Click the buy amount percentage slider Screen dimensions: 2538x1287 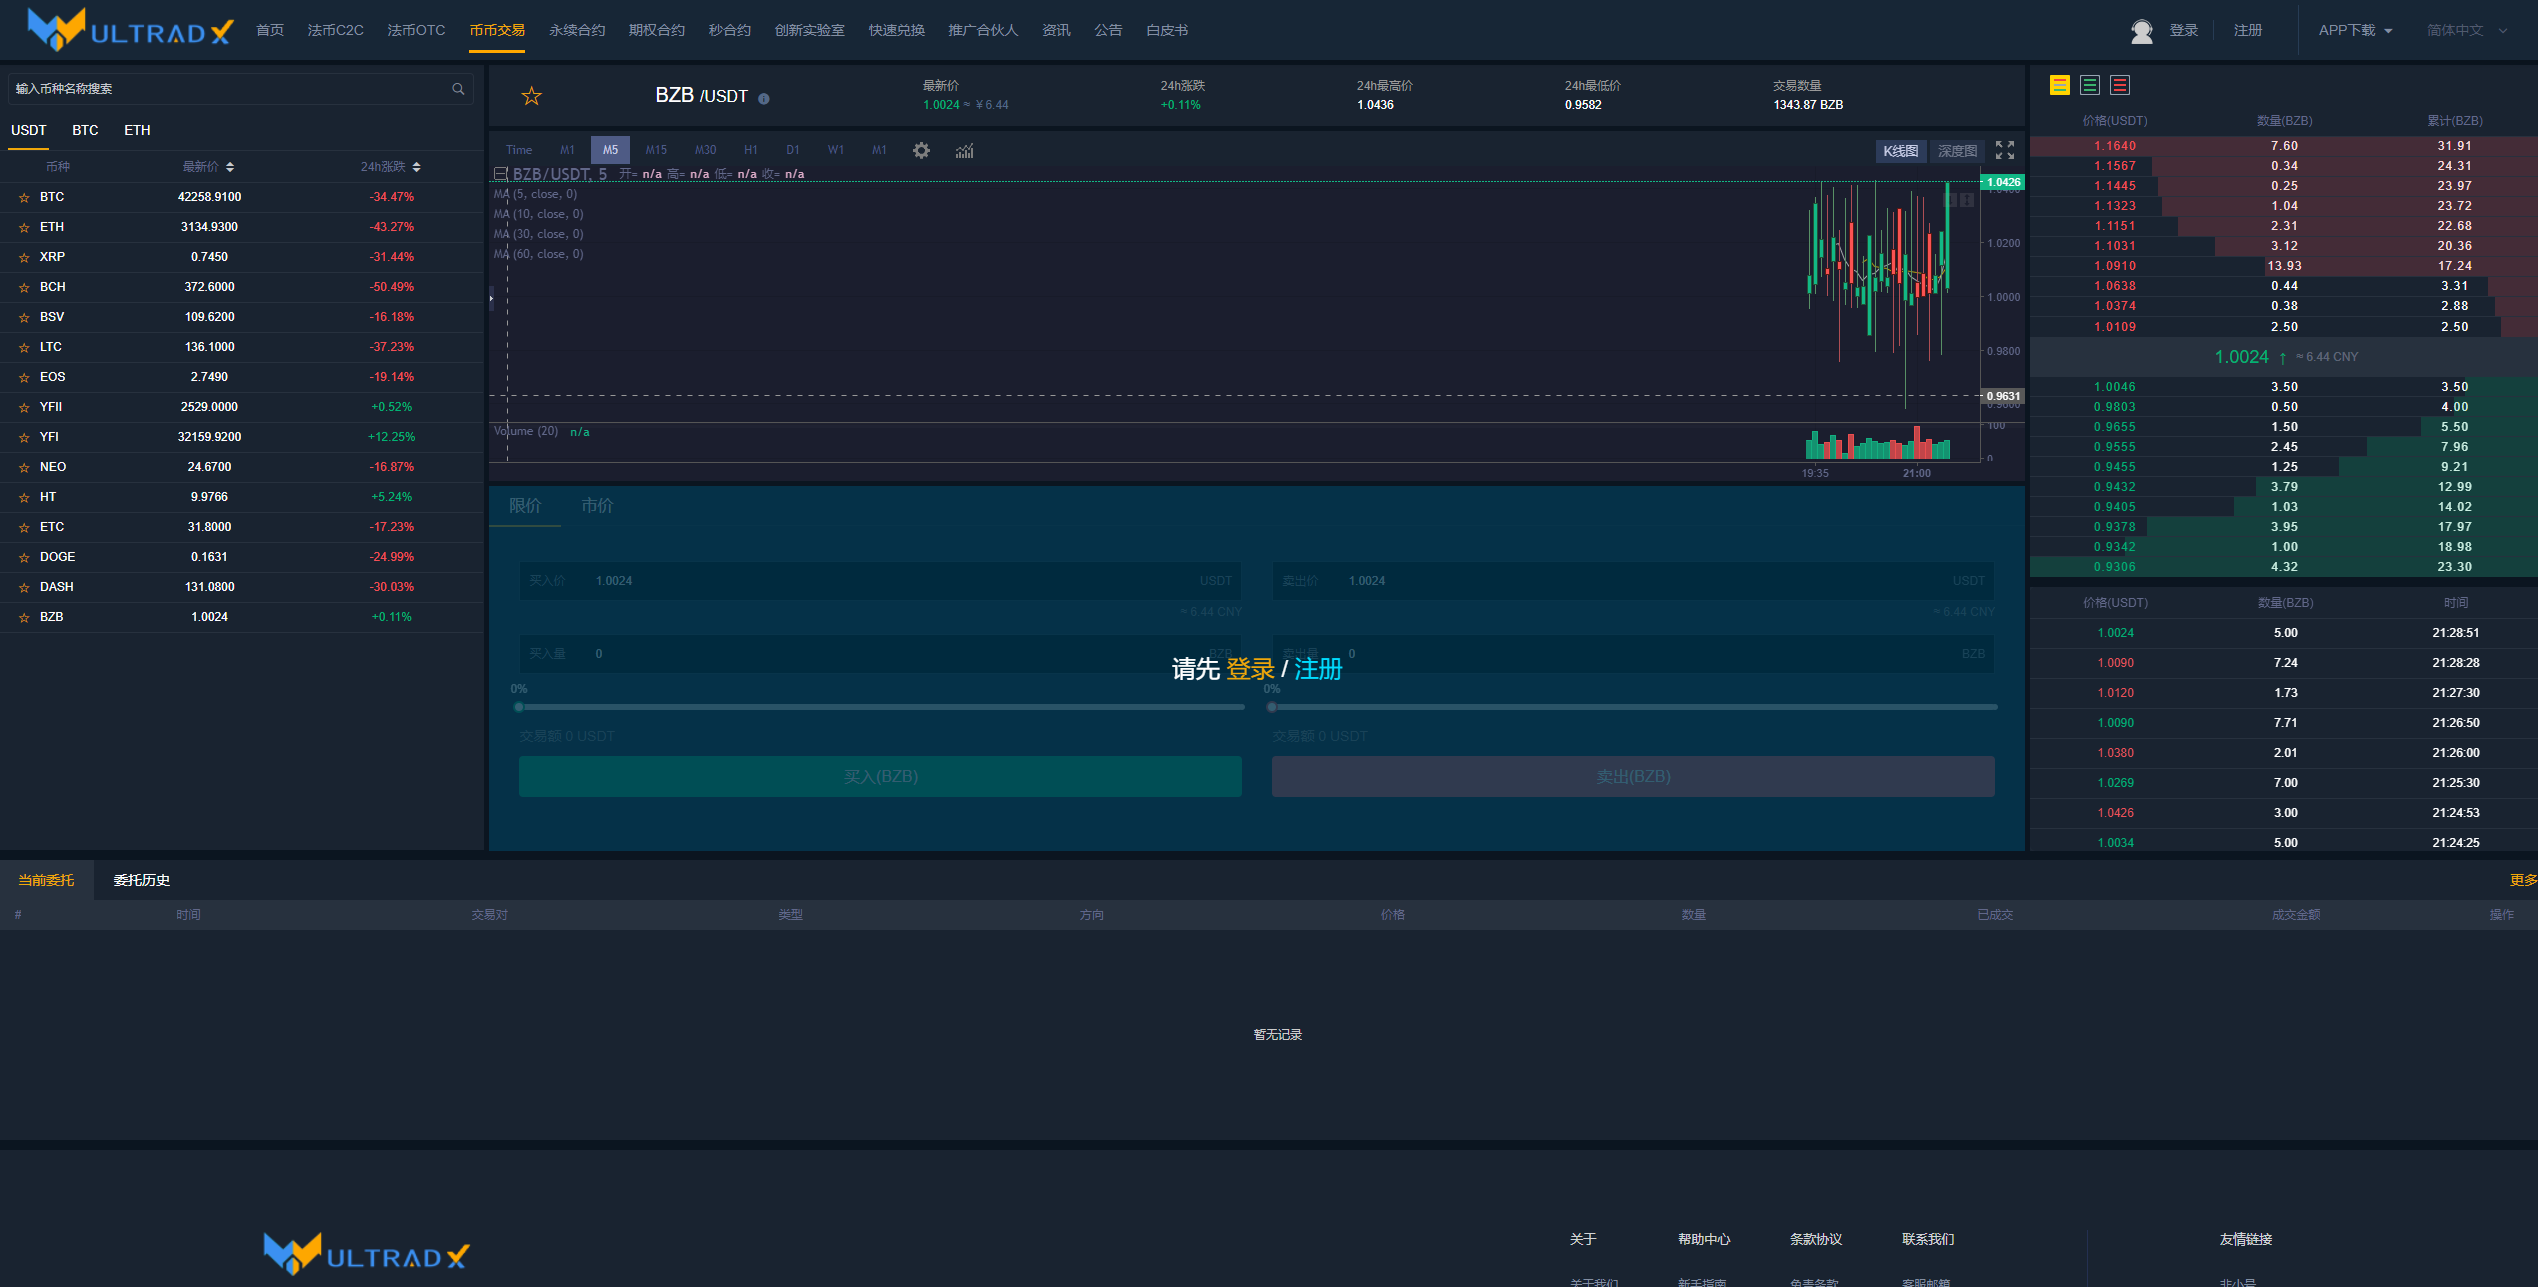(x=880, y=707)
